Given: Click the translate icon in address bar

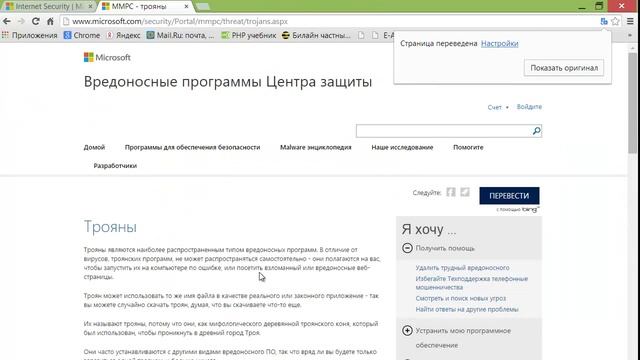Looking at the screenshot, I should (x=604, y=21).
